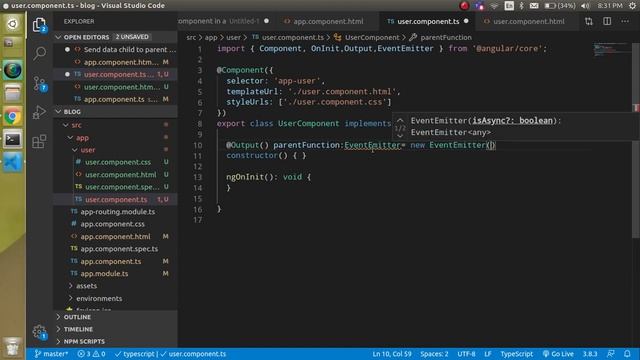640x360 pixels.
Task: Open notifications bell in status bar
Action: tap(627, 354)
